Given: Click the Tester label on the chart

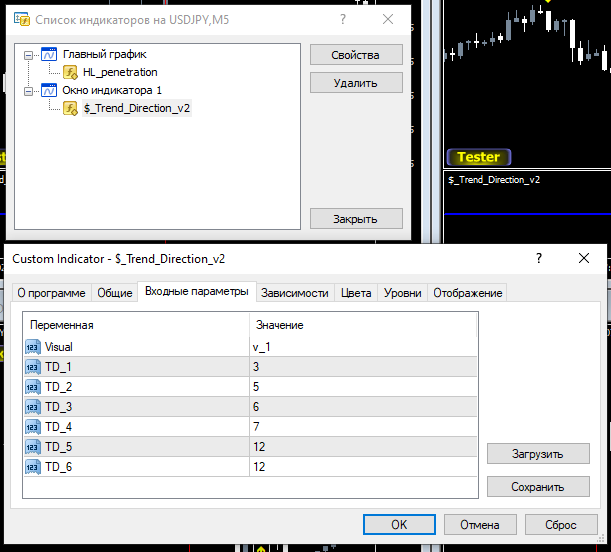Looking at the screenshot, I should coord(479,157).
